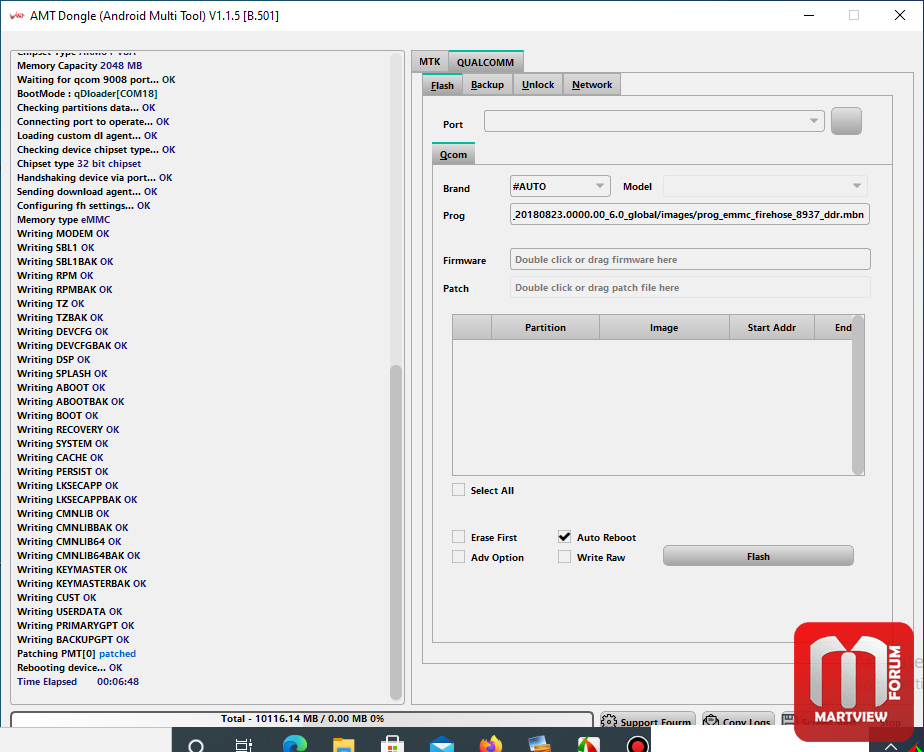Image resolution: width=924 pixels, height=752 pixels.
Task: Uncheck the Auto Reboot checkbox
Action: [565, 537]
